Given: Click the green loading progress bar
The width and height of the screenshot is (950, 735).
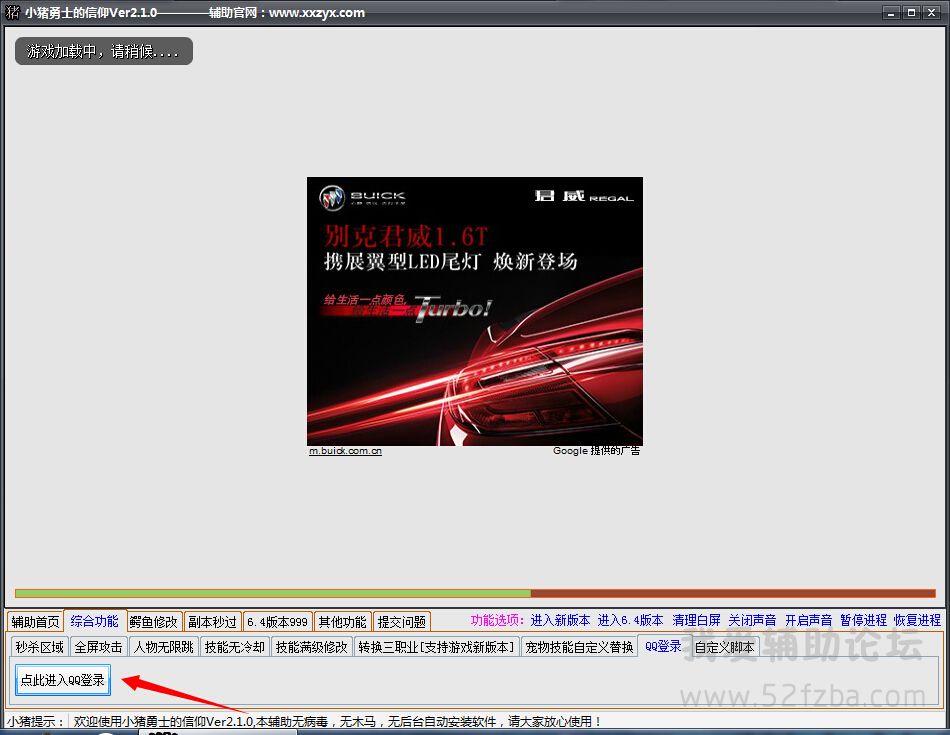Looking at the screenshot, I should point(273,593).
